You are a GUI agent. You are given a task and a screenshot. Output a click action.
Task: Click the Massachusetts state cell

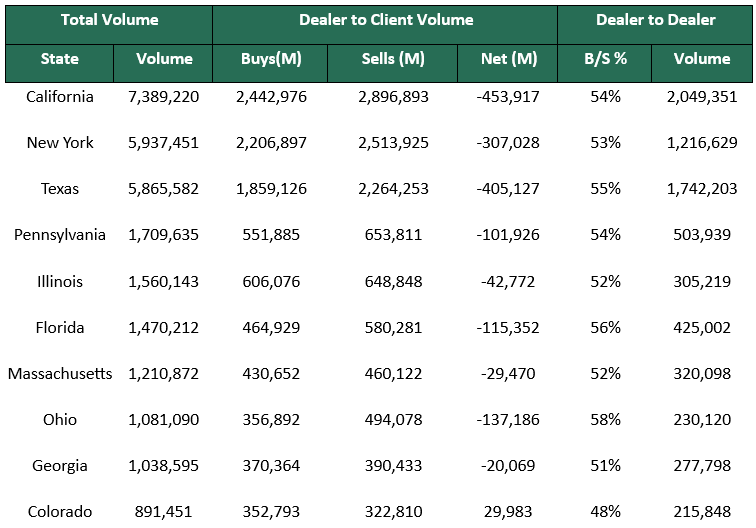coord(60,374)
